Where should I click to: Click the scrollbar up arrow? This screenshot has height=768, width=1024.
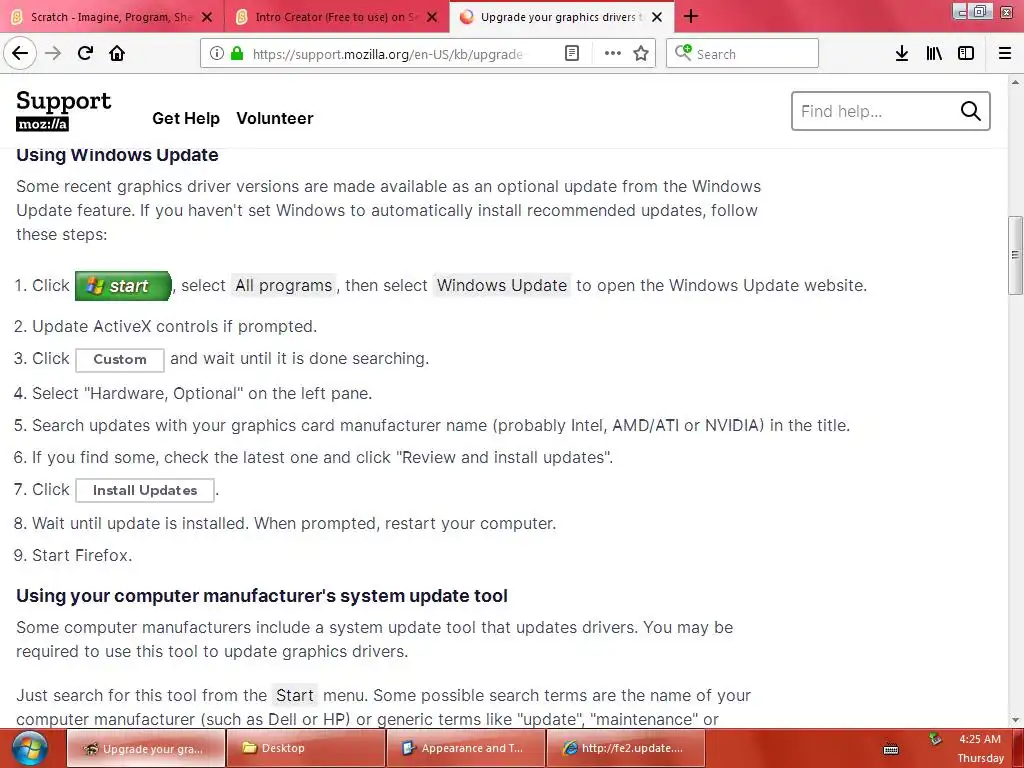coord(1015,82)
